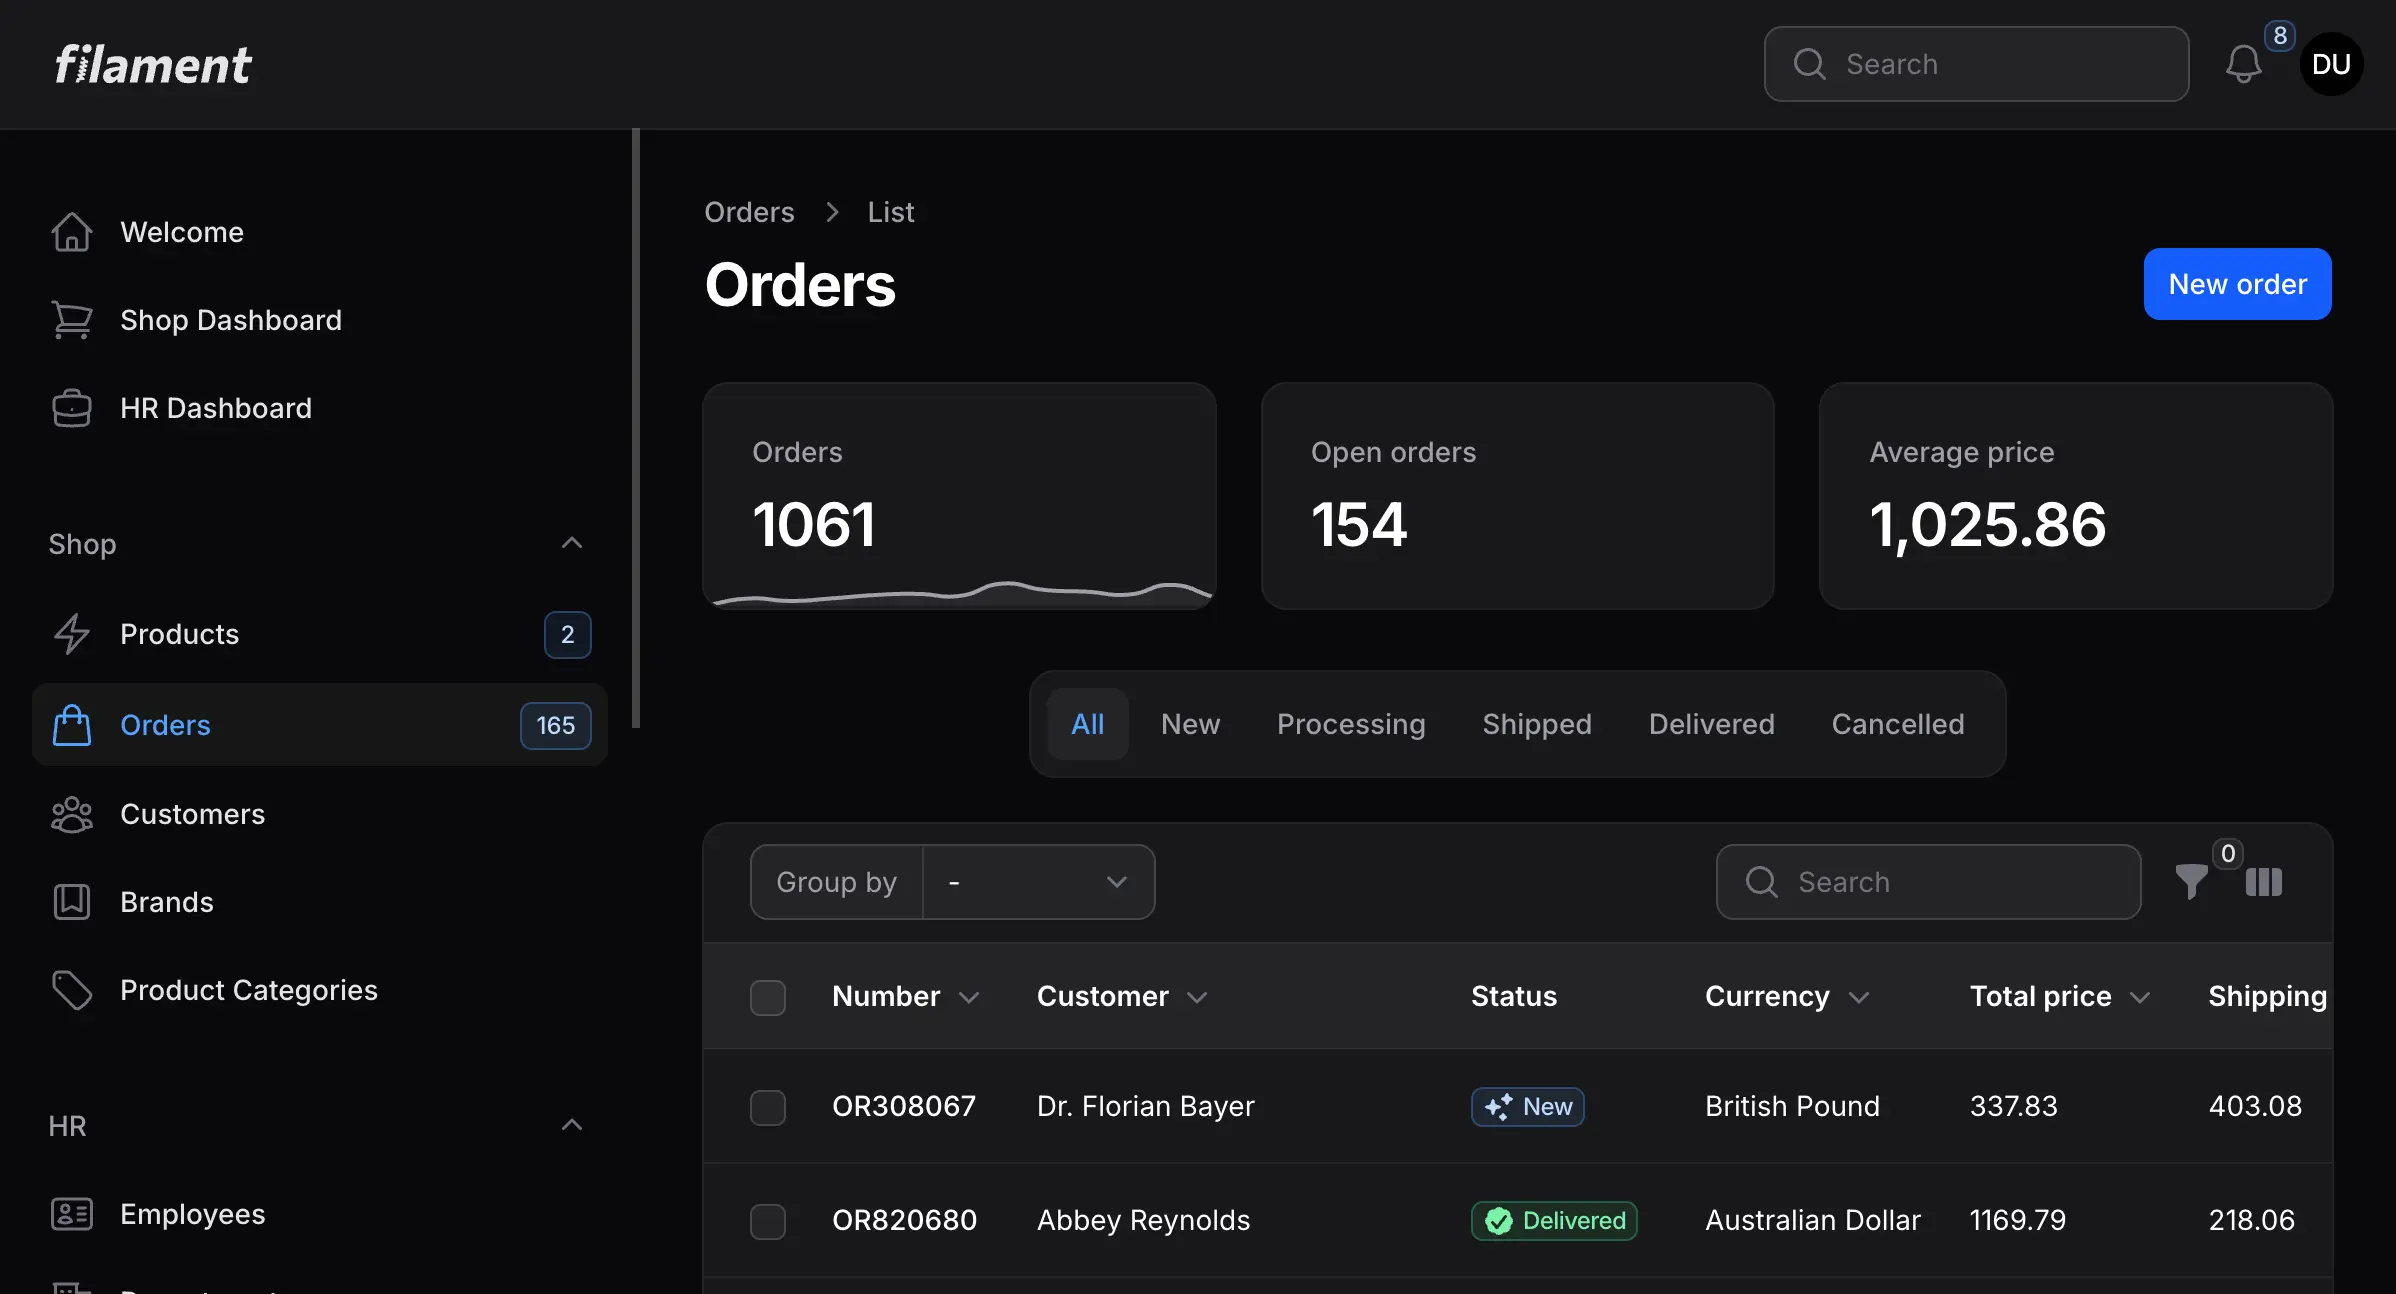This screenshot has height=1294, width=2396.
Task: Click the notifications bell icon
Action: click(2245, 63)
